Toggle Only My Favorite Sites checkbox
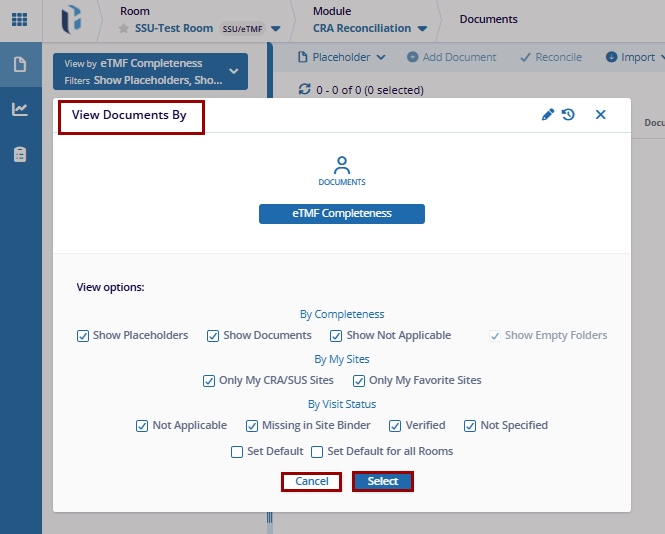The width and height of the screenshot is (665, 534). (359, 381)
